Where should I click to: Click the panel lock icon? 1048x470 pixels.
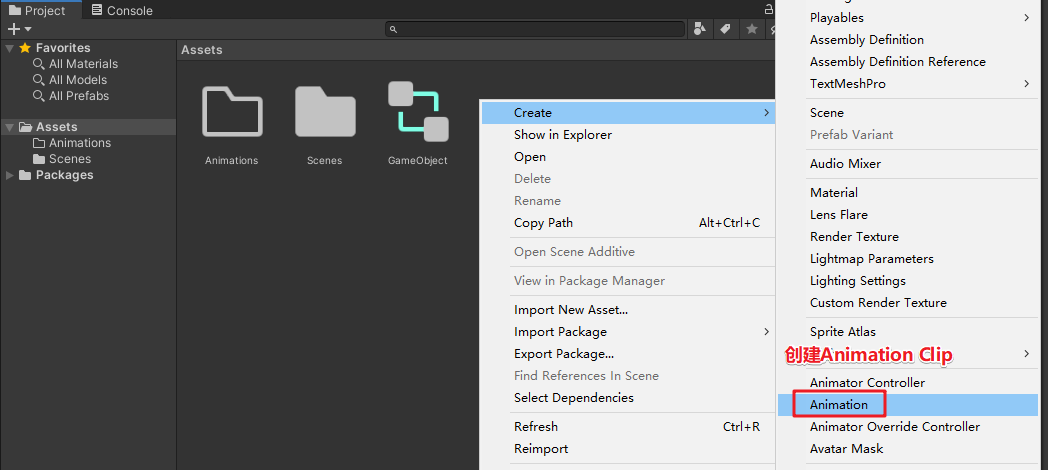[x=768, y=9]
